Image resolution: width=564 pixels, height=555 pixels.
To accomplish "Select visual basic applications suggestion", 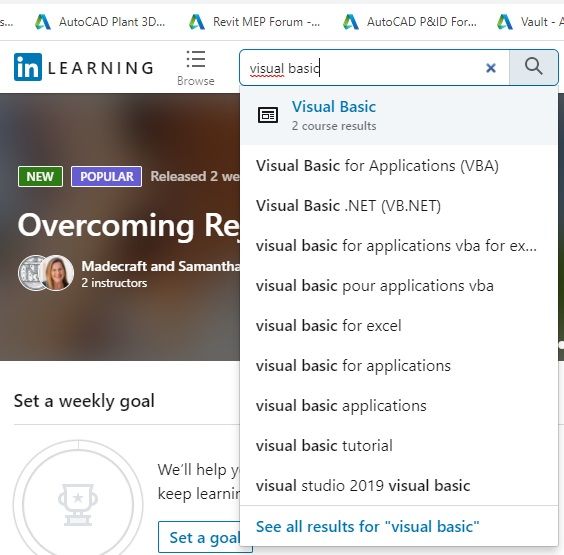I will tap(399, 406).
